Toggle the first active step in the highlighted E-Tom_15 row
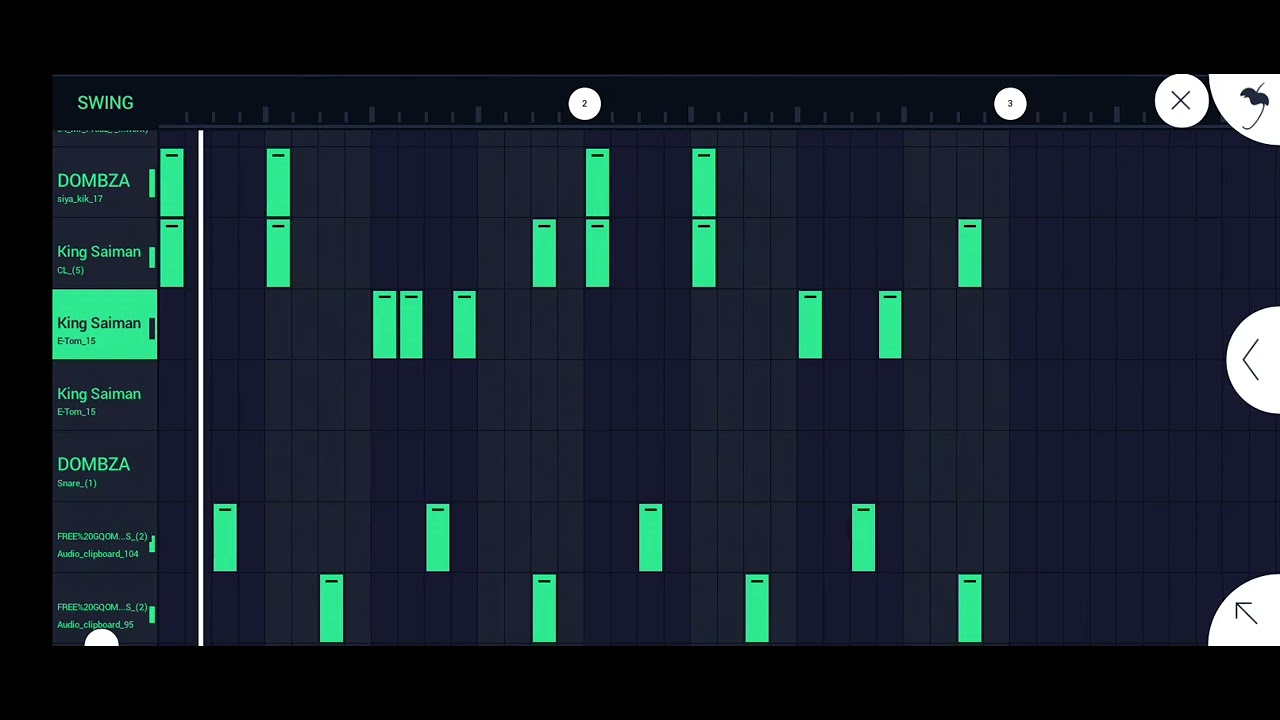The height and width of the screenshot is (720, 1280). click(384, 325)
